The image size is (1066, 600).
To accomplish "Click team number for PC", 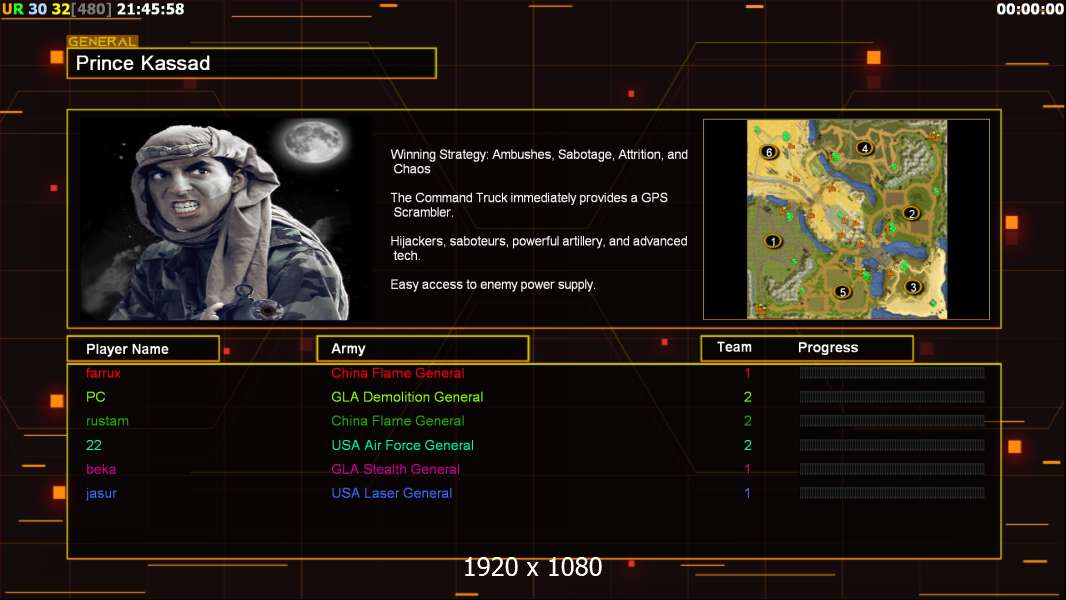I will [747, 397].
